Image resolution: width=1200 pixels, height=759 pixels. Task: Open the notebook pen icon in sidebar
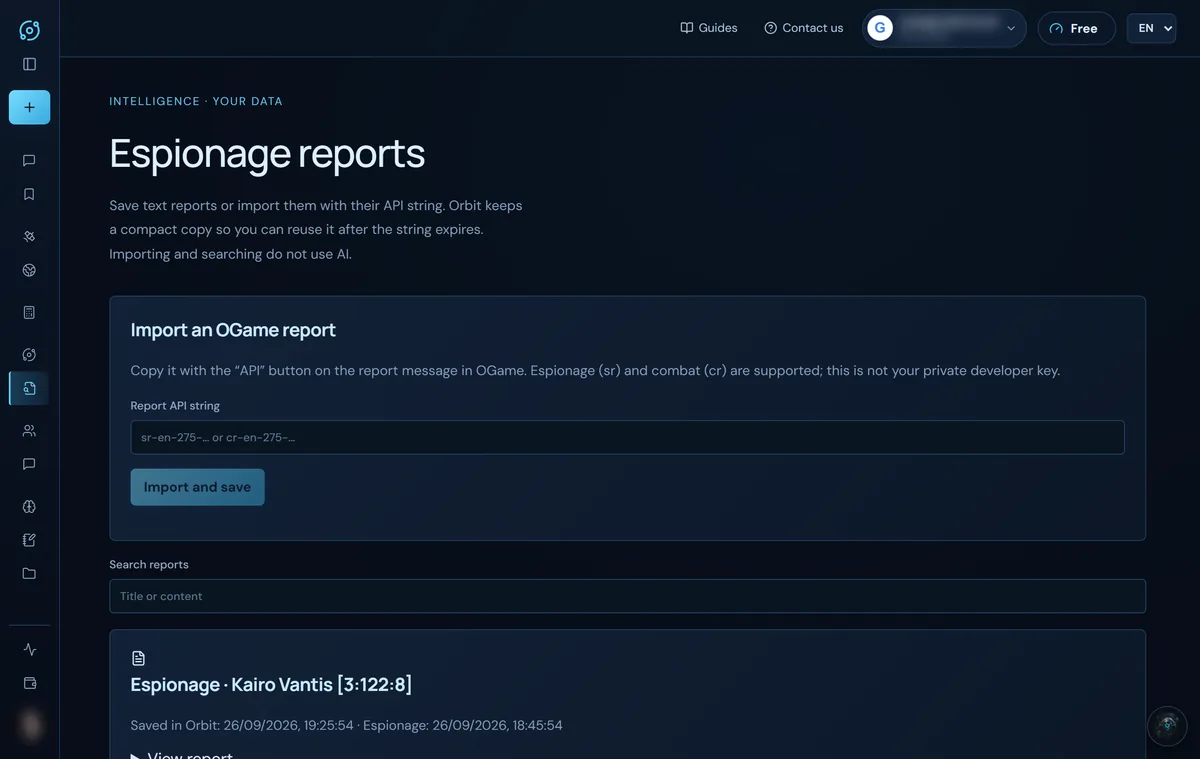[29, 540]
